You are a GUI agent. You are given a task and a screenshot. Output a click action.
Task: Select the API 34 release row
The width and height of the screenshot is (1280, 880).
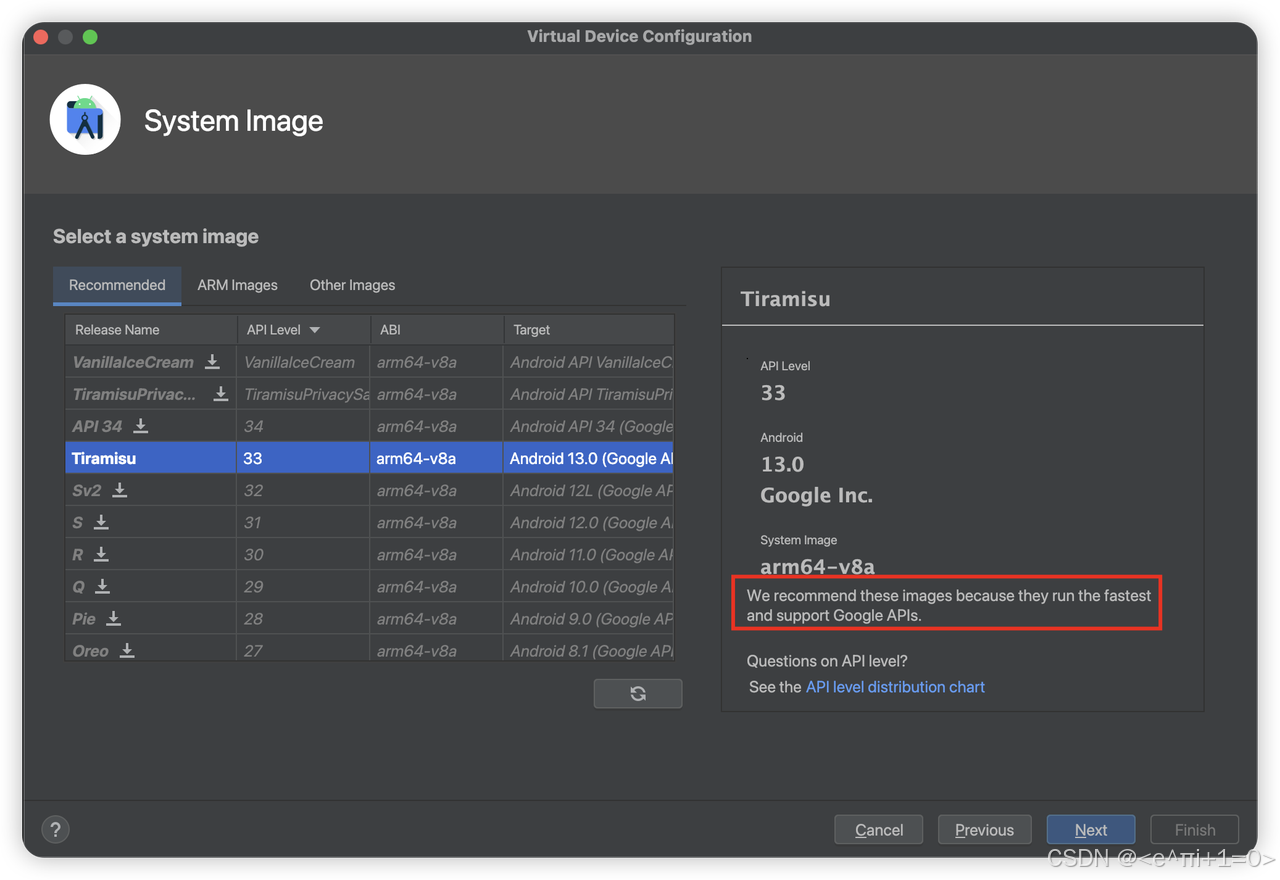[370, 426]
